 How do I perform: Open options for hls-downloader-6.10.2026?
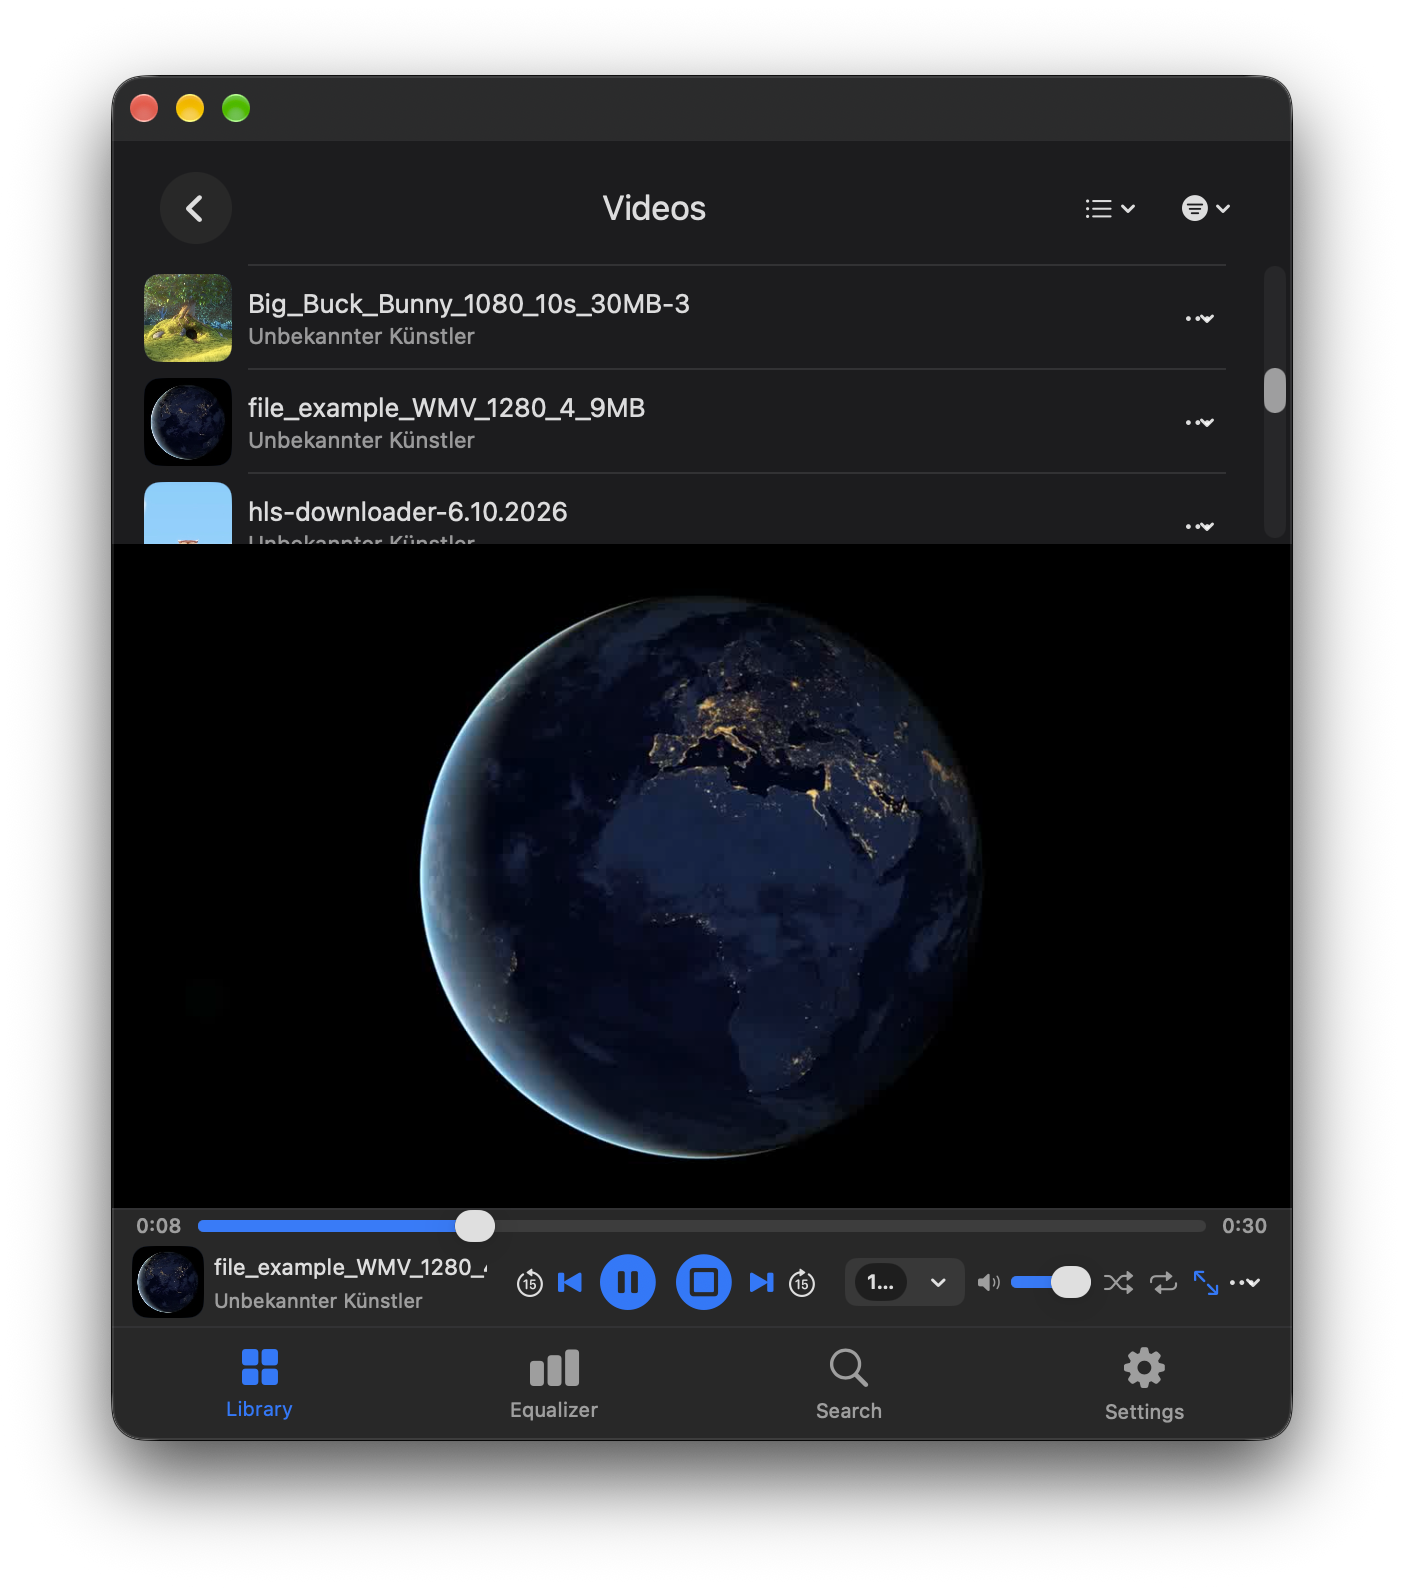coord(1199,526)
